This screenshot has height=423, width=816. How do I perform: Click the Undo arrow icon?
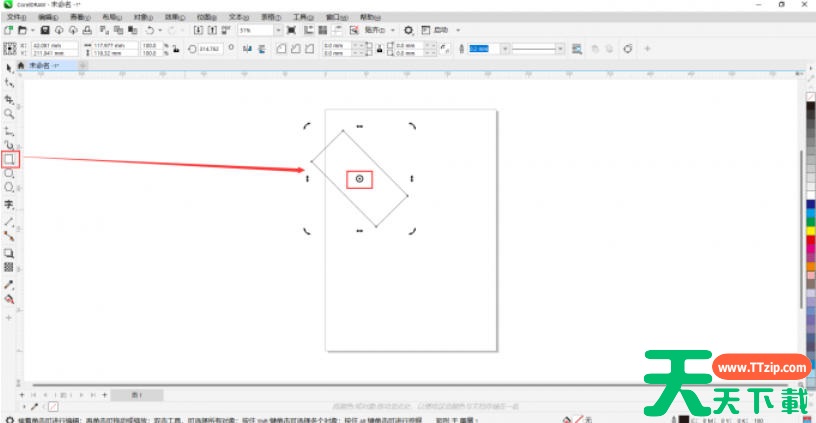(x=150, y=31)
